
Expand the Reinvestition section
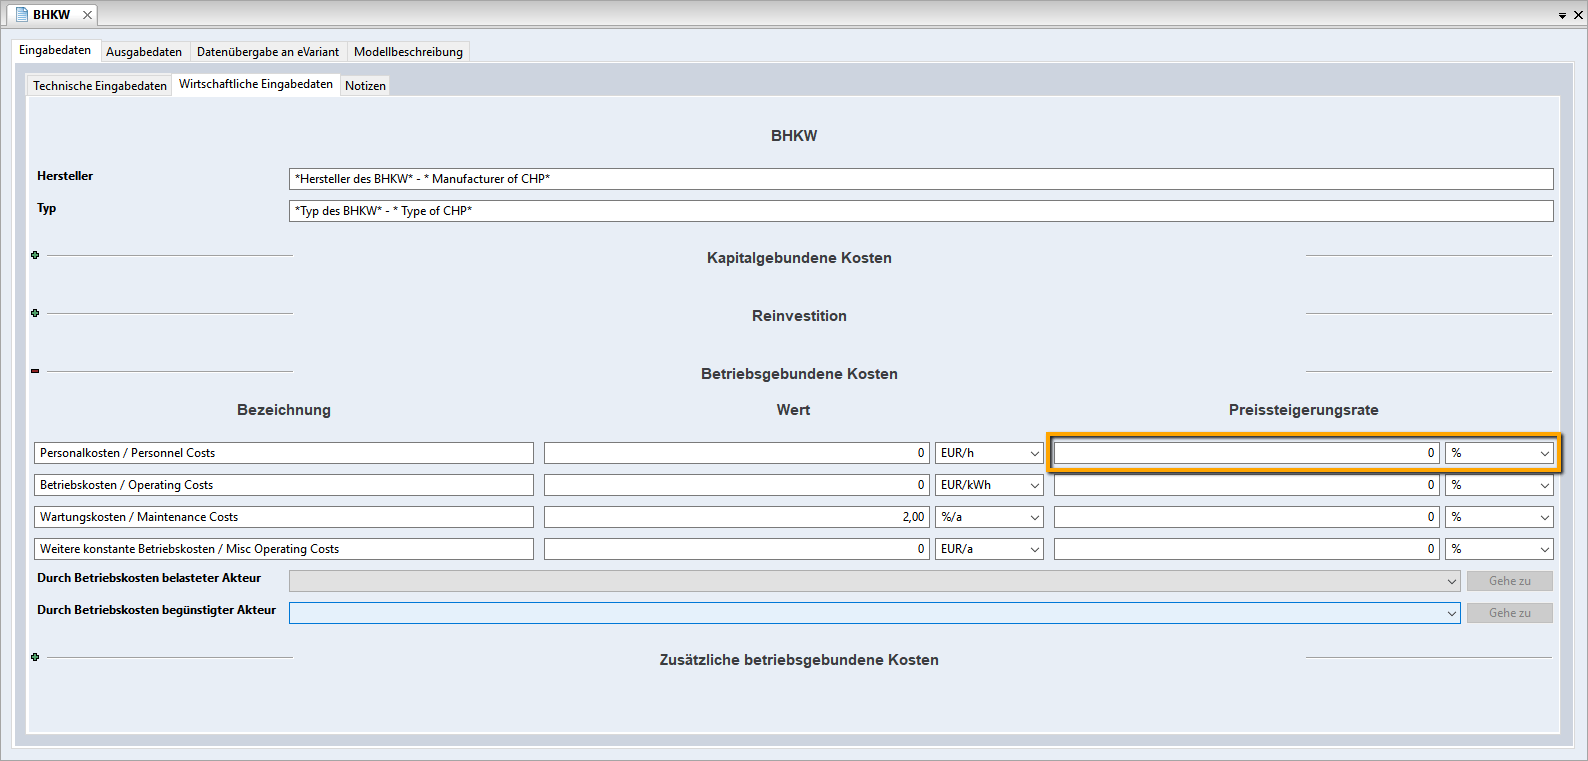click(x=35, y=313)
